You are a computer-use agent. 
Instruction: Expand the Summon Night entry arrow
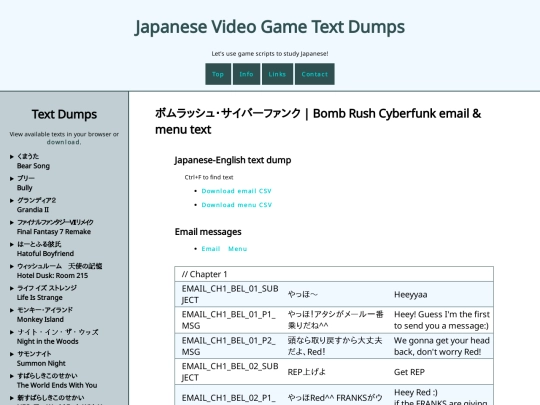[x=12, y=354]
